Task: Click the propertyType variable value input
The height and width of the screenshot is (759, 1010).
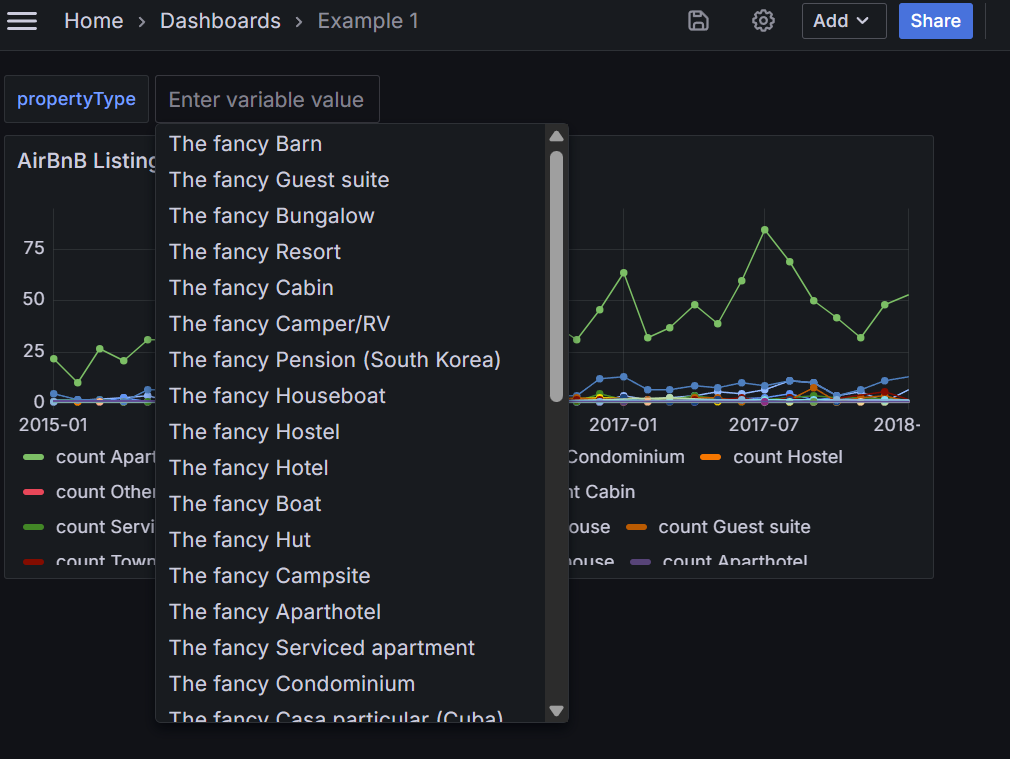Action: (267, 100)
